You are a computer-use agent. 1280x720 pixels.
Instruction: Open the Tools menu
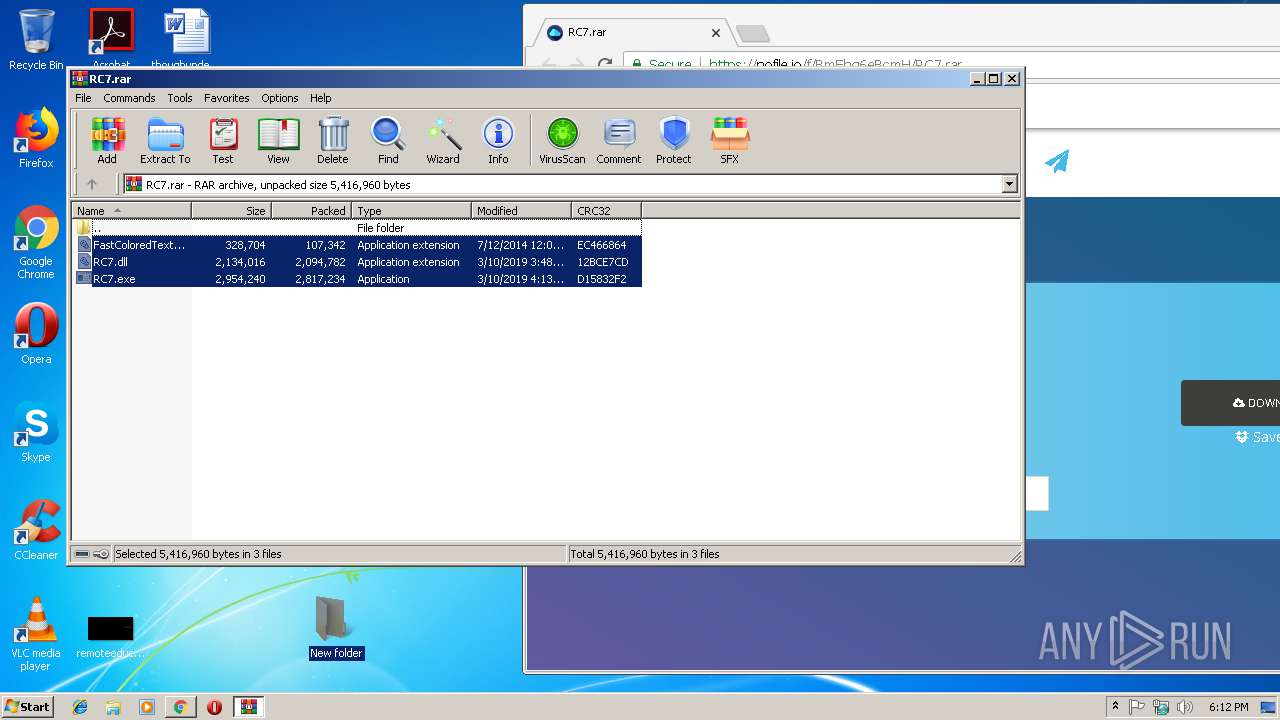180,98
